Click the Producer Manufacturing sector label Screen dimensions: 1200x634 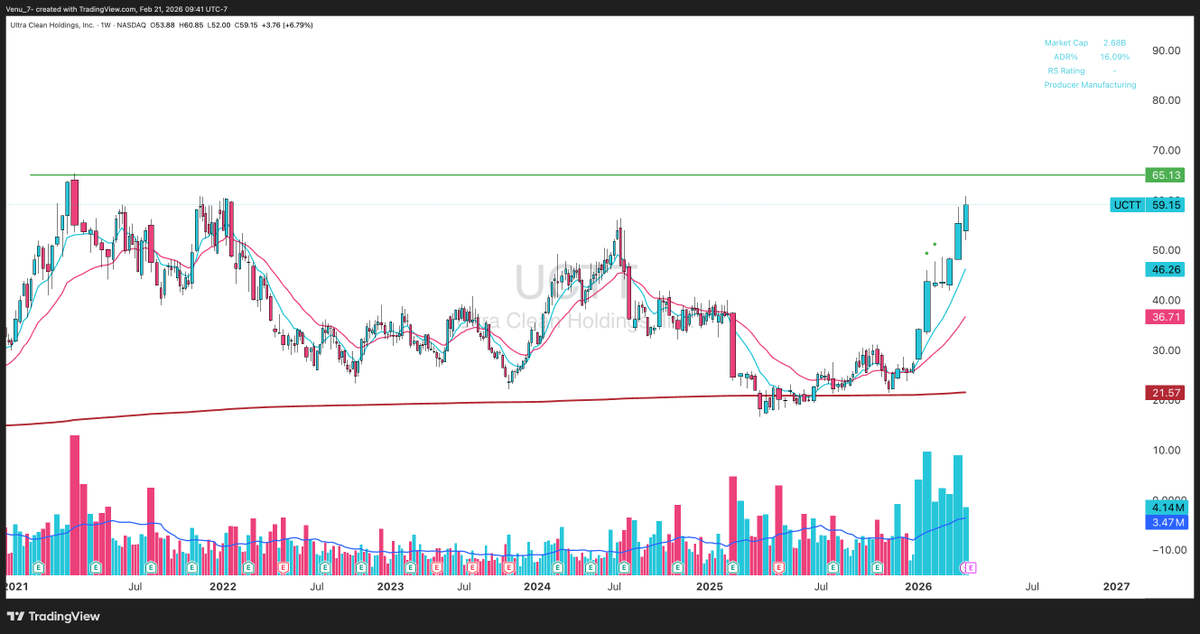(1090, 85)
